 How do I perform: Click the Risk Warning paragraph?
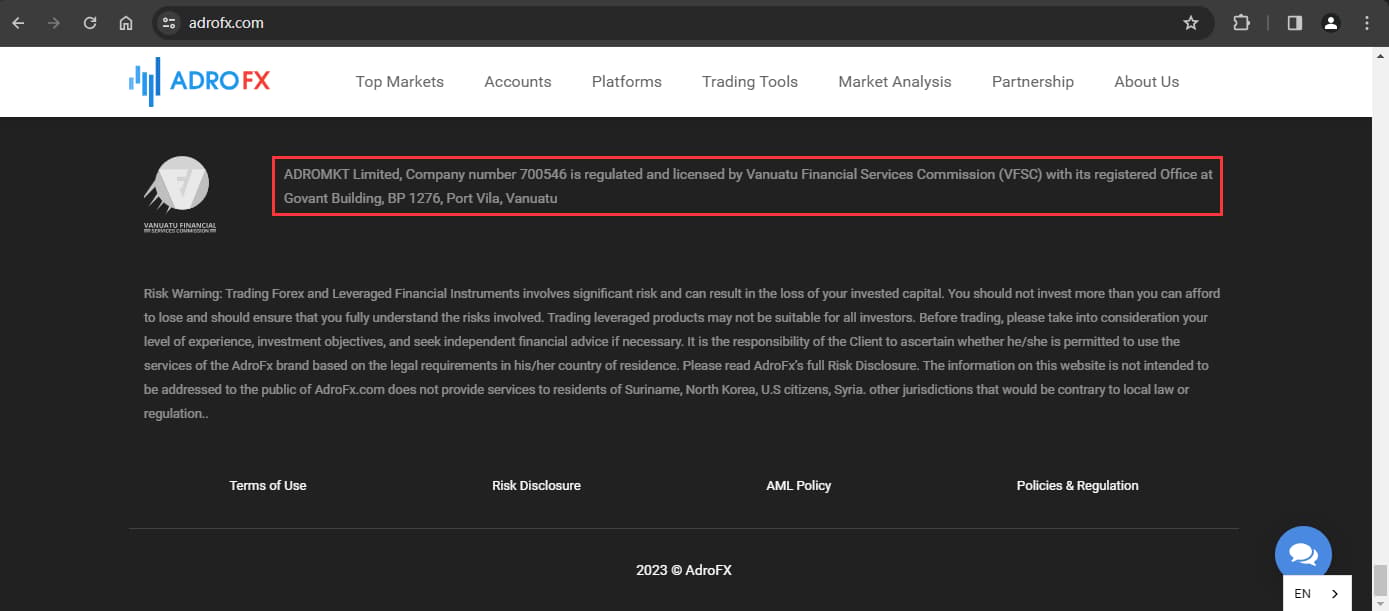(682, 354)
